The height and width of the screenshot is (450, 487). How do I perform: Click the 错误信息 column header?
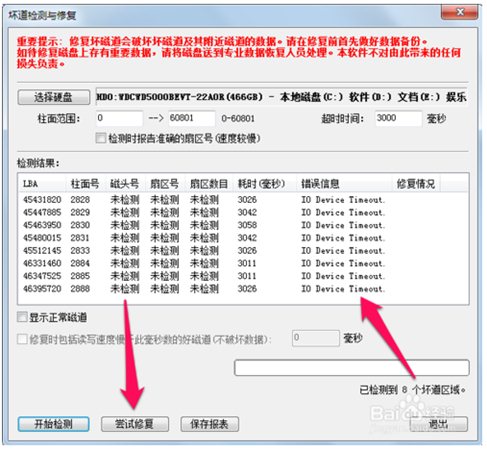pyautogui.click(x=344, y=184)
